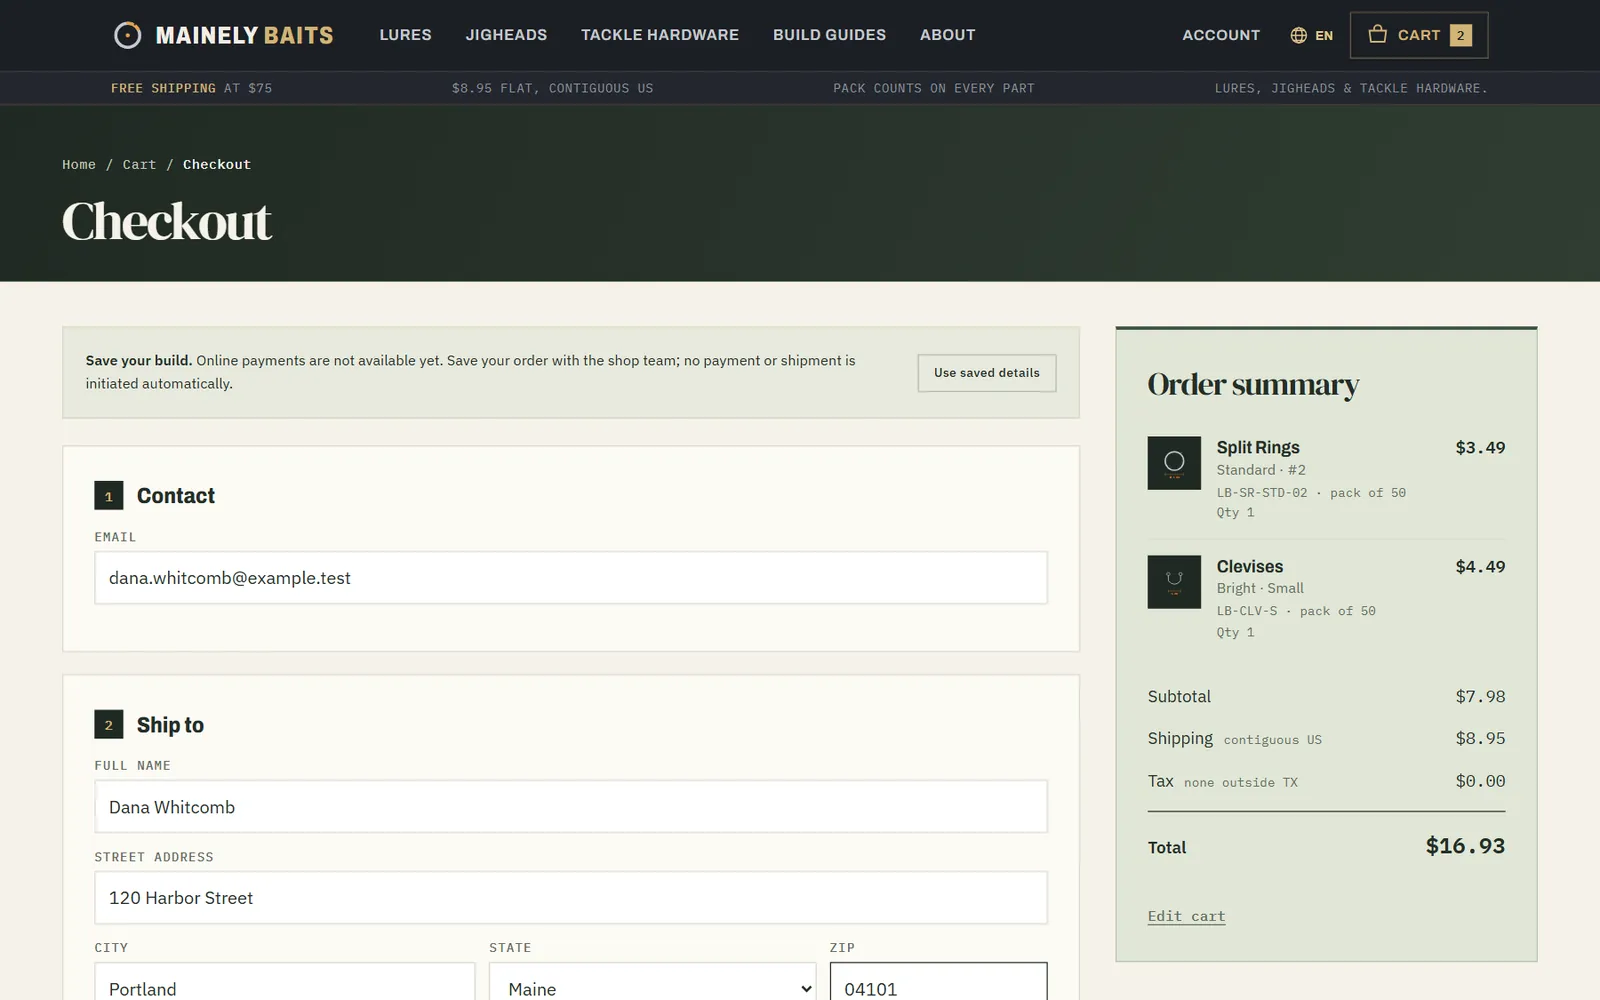This screenshot has width=1600, height=1000.
Task: Open the About page
Action: (948, 35)
